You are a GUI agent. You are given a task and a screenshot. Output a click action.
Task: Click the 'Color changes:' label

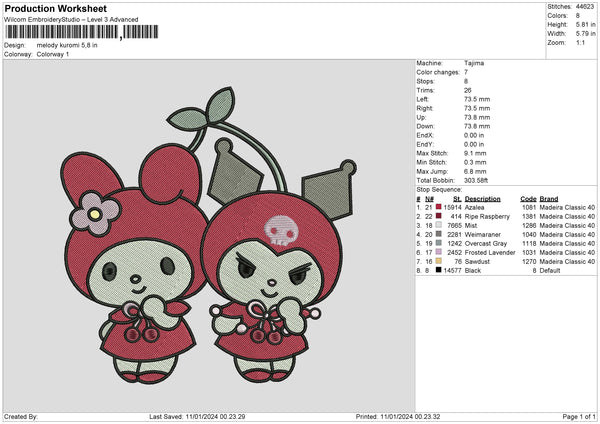[438, 72]
